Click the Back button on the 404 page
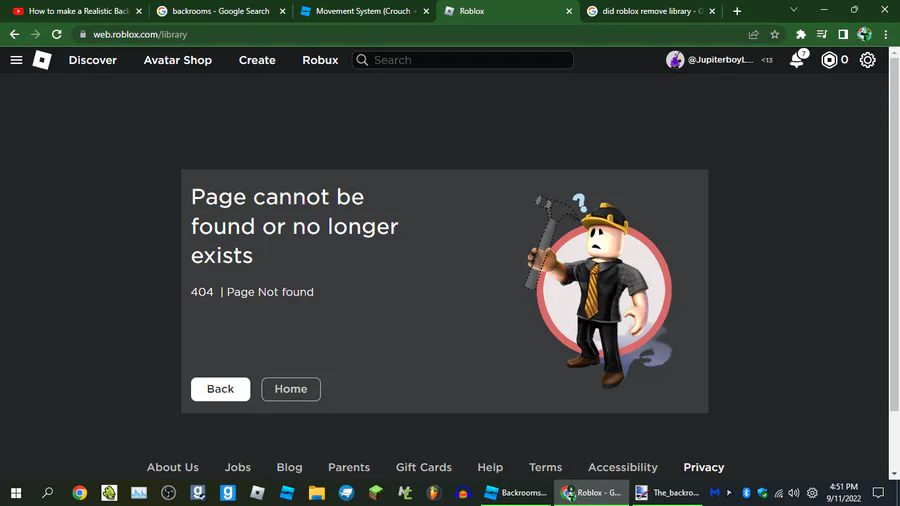 pos(220,389)
